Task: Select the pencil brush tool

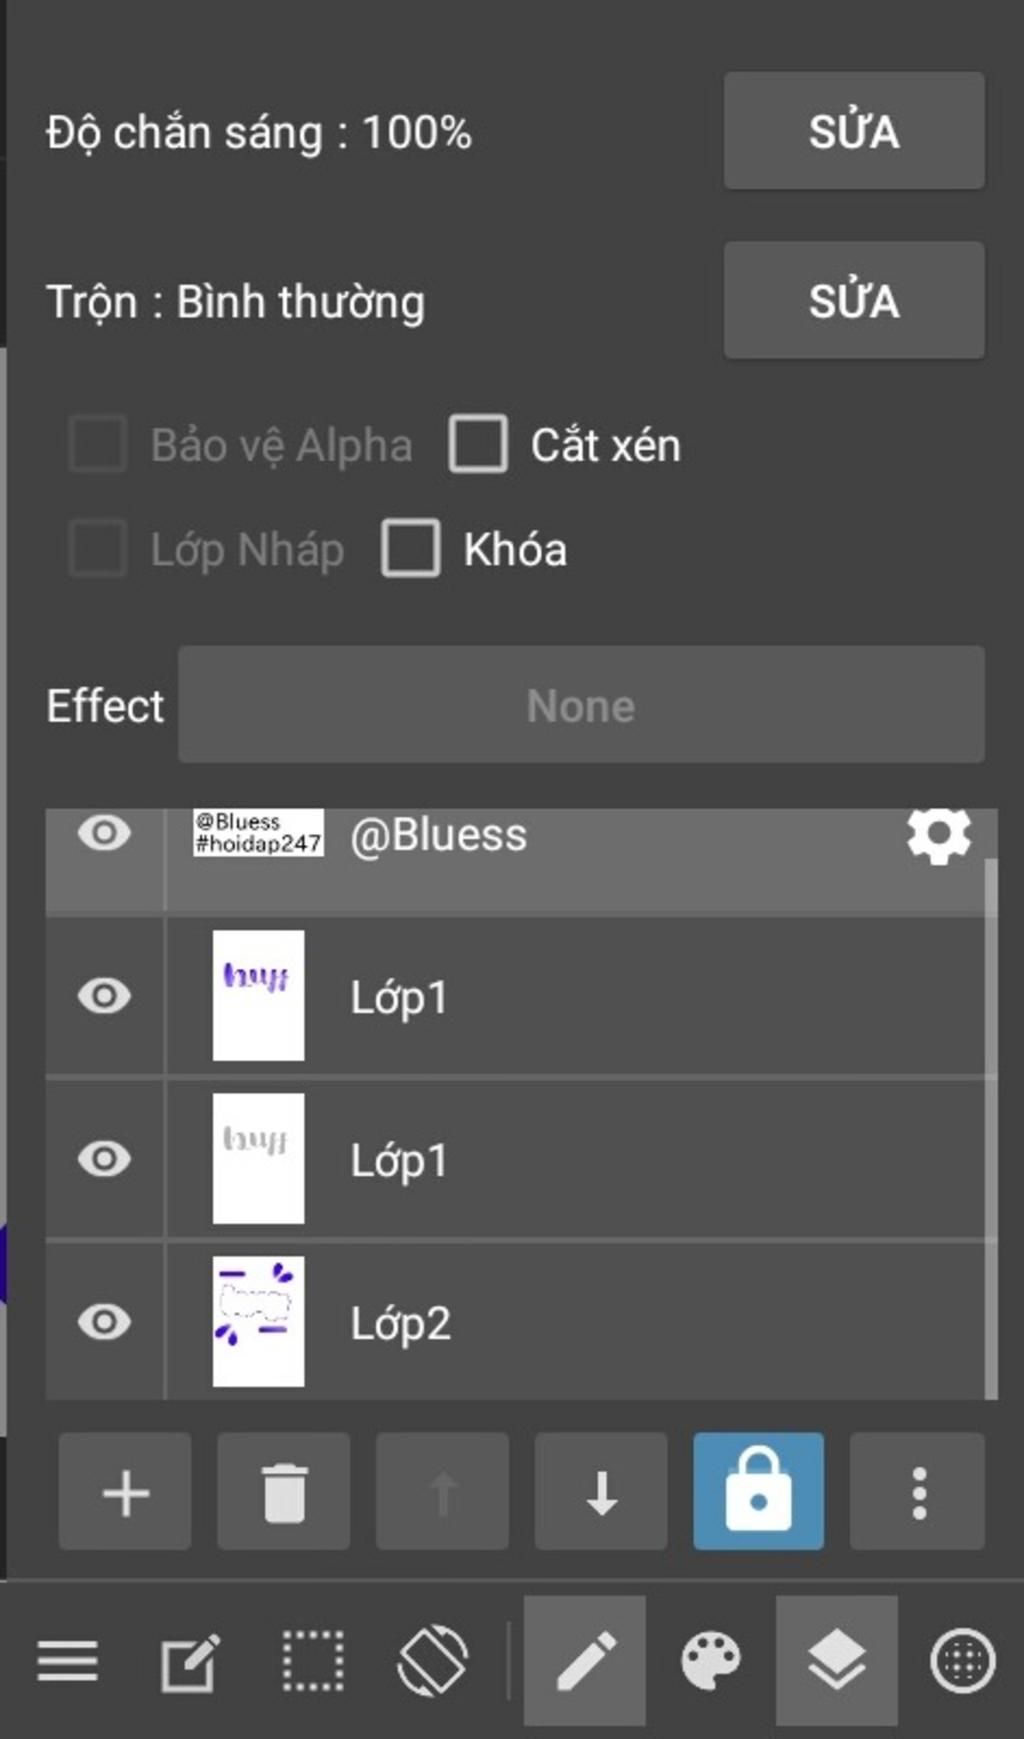Action: [585, 1661]
